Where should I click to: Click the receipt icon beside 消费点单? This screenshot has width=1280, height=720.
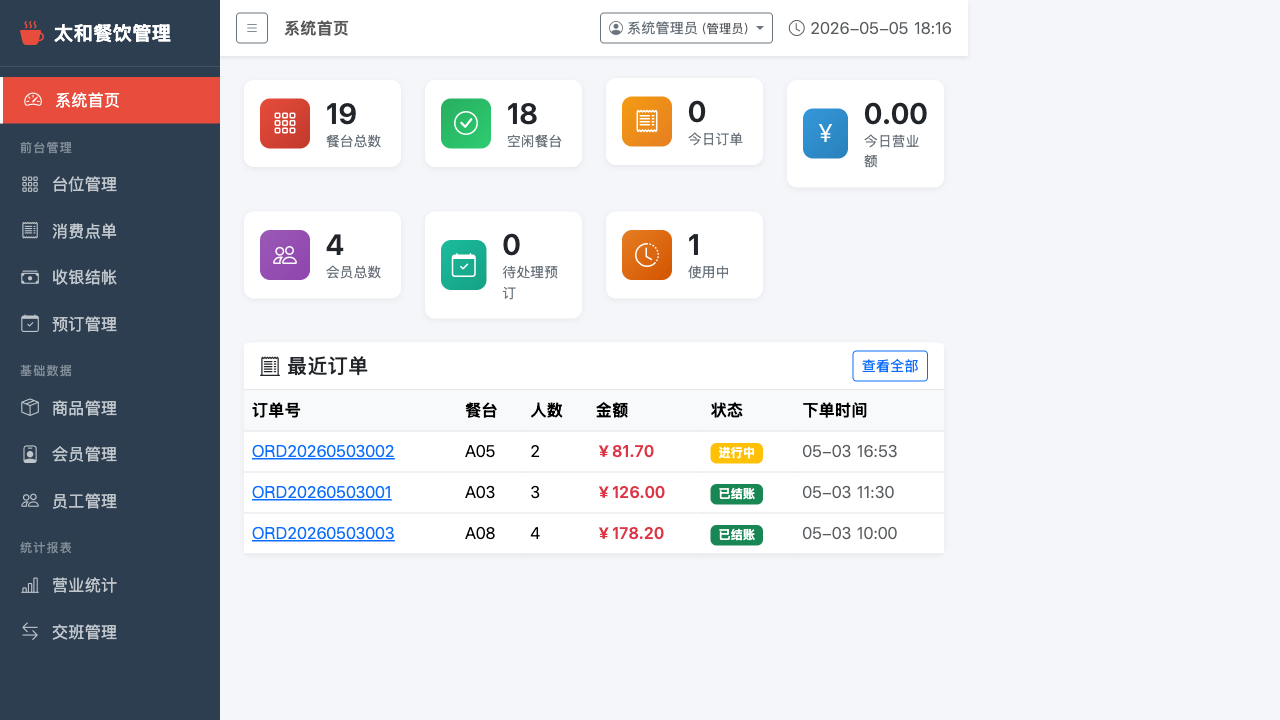coord(30,231)
